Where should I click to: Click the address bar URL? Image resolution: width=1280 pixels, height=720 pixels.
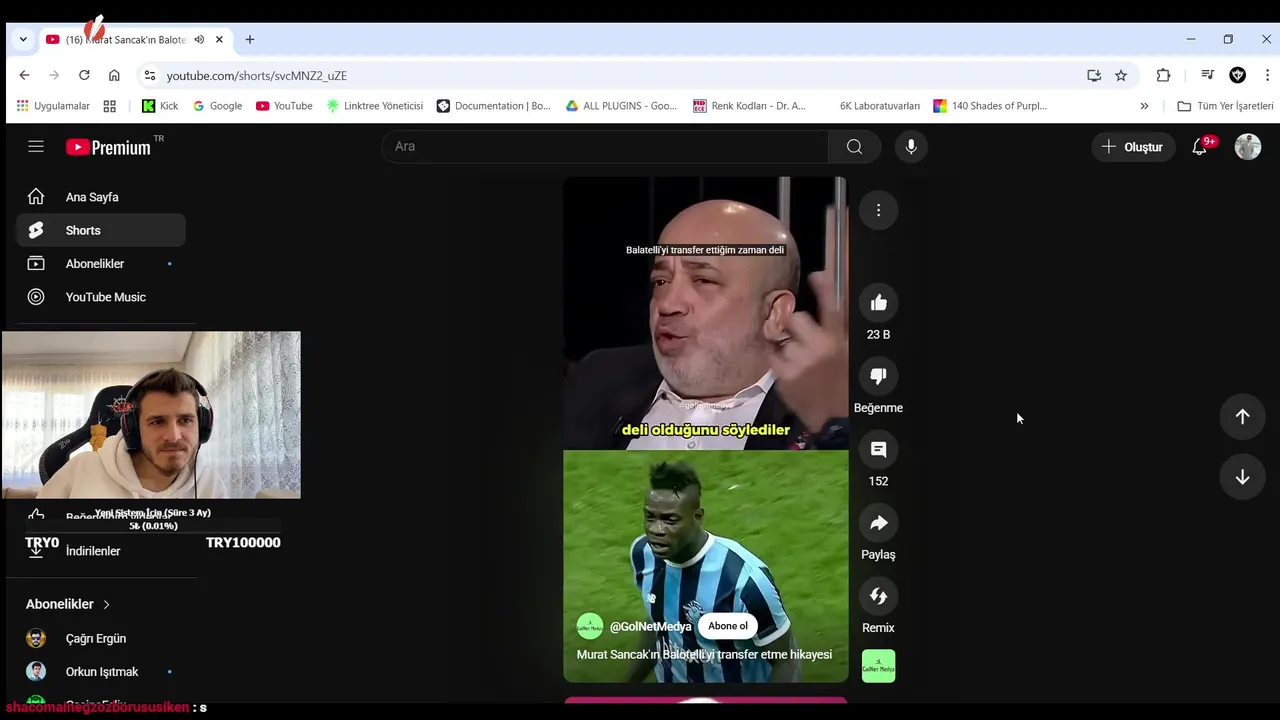coord(257,76)
